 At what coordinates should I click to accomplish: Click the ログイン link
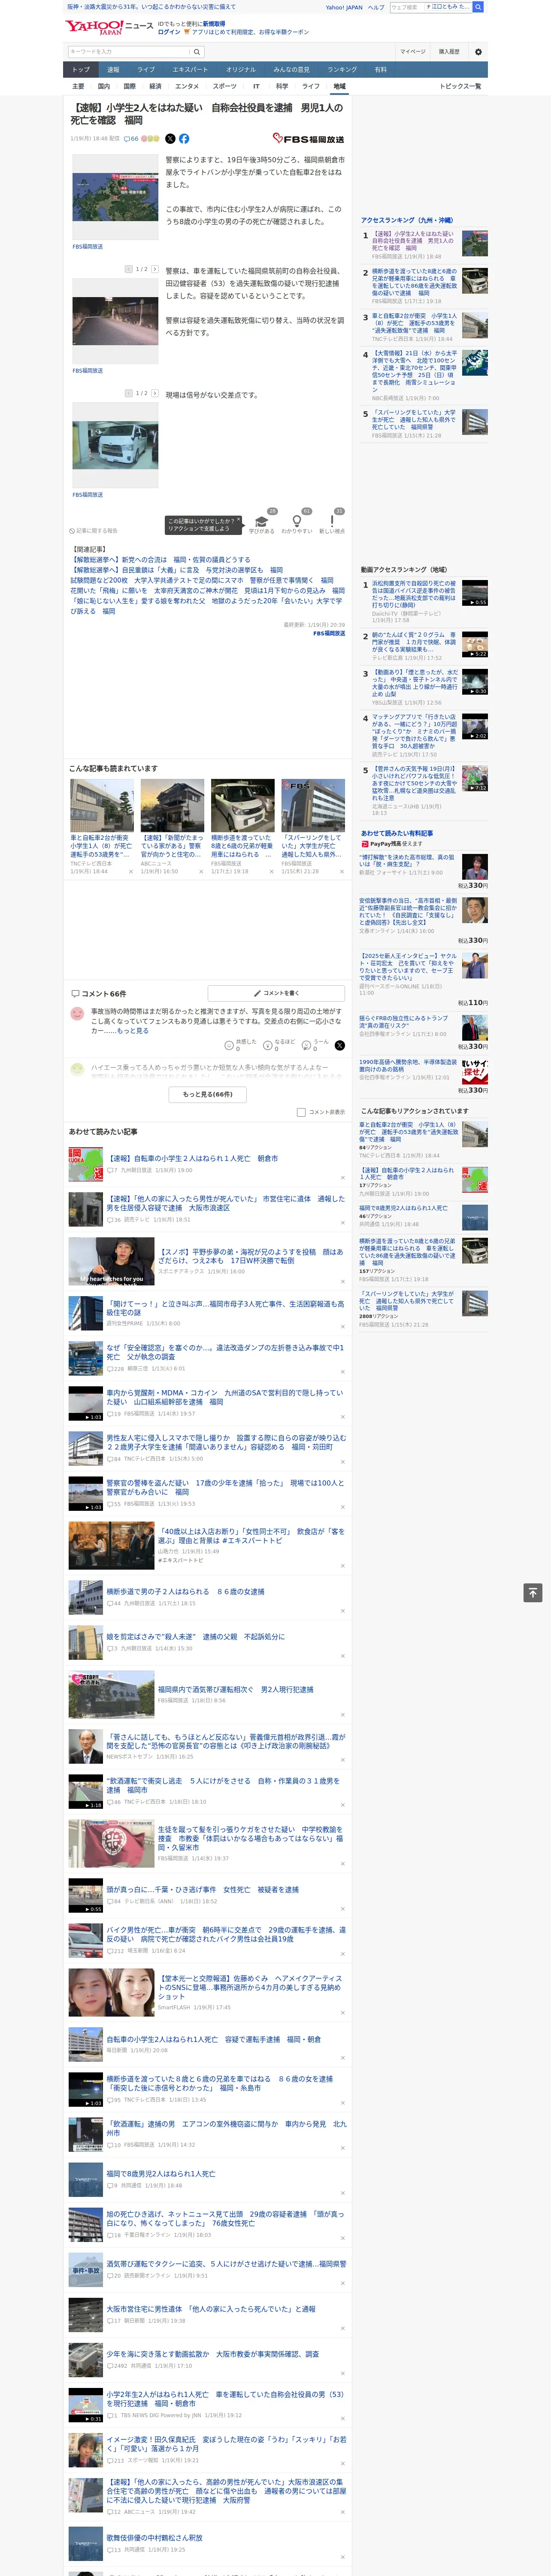coord(169,32)
